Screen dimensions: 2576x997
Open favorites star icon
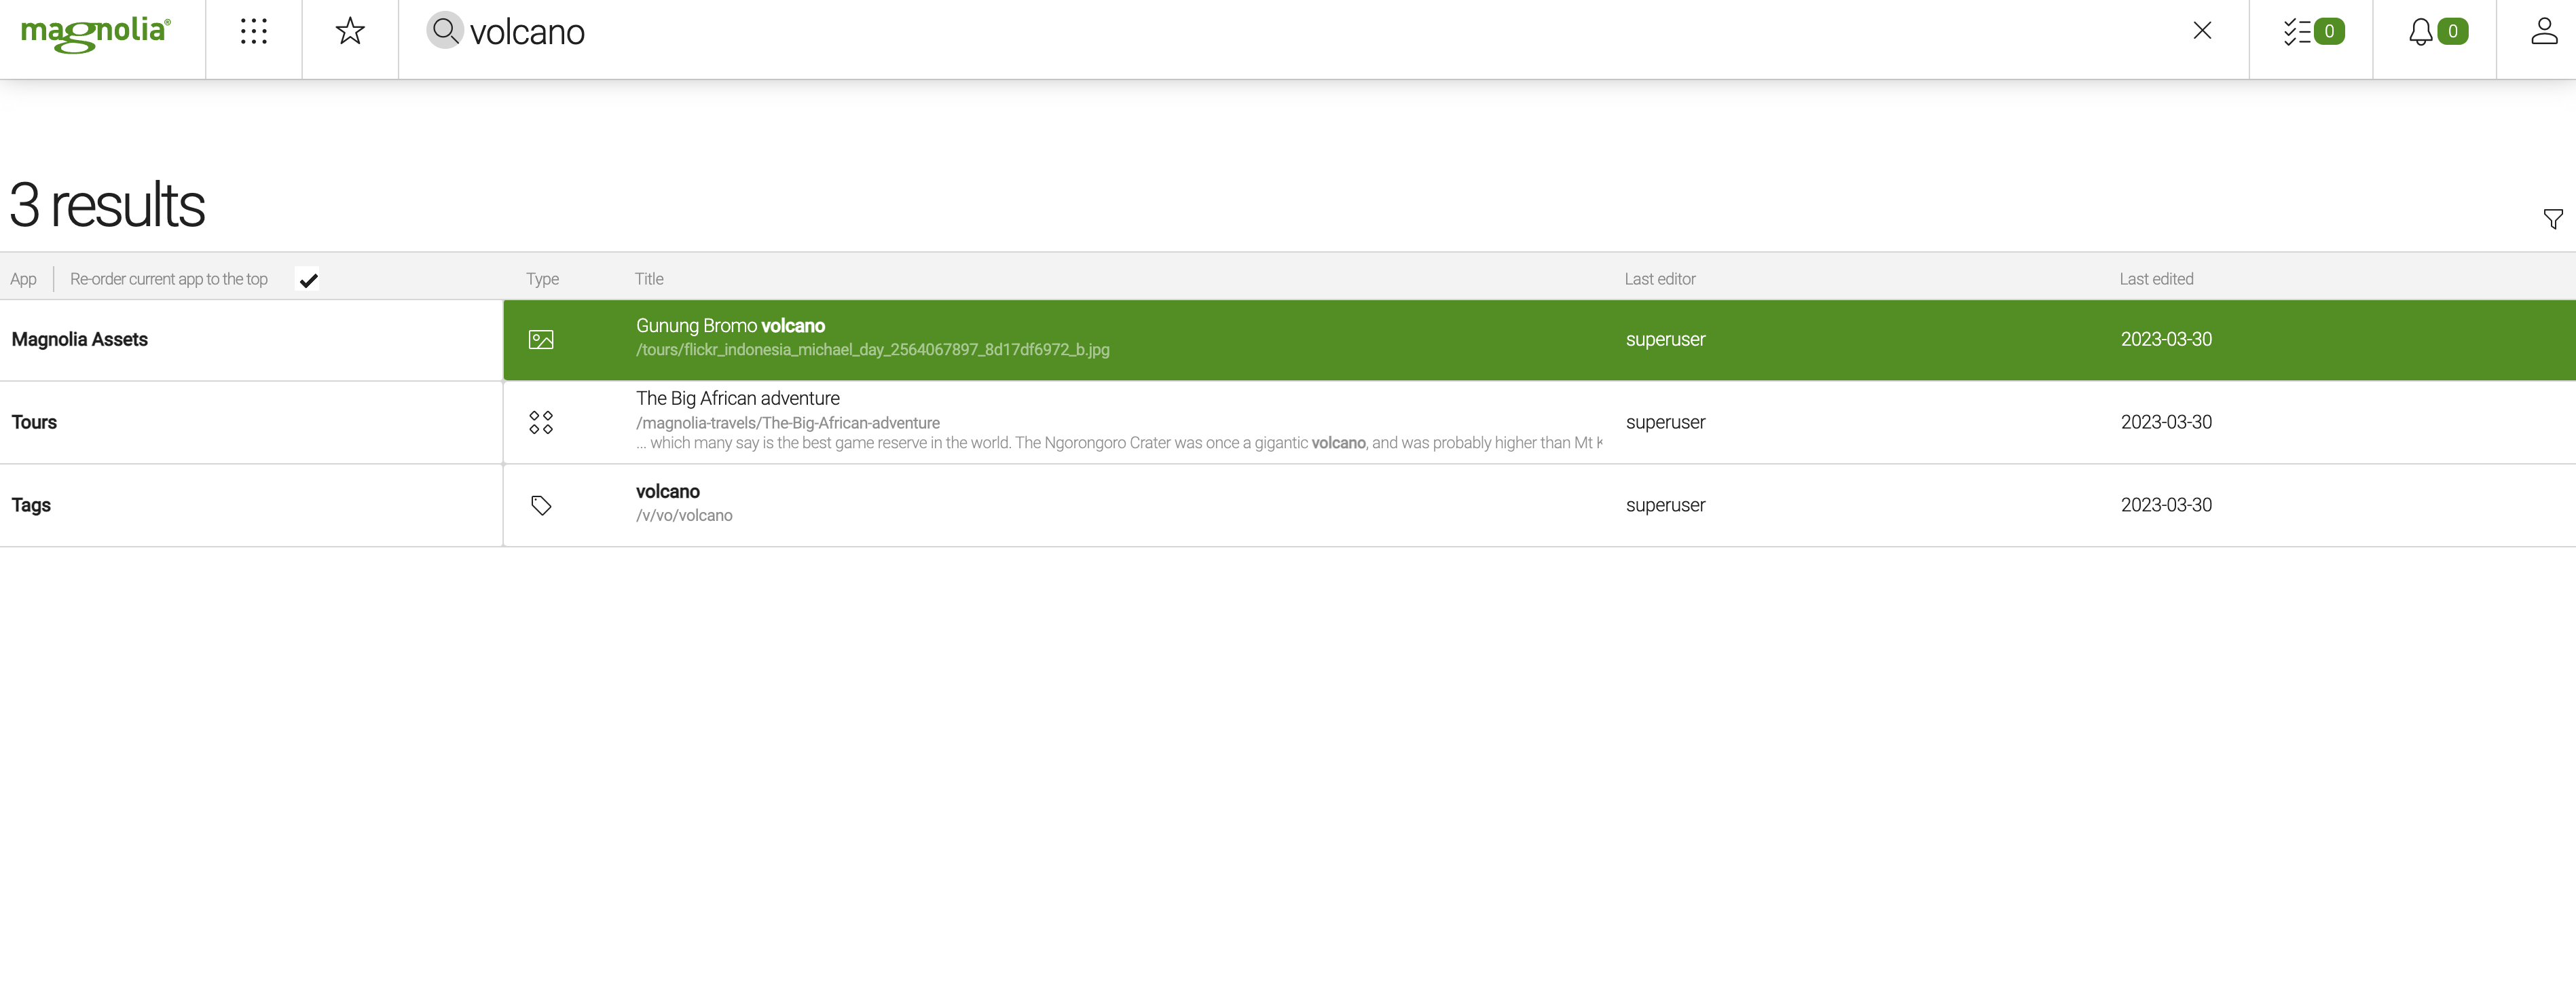[350, 31]
